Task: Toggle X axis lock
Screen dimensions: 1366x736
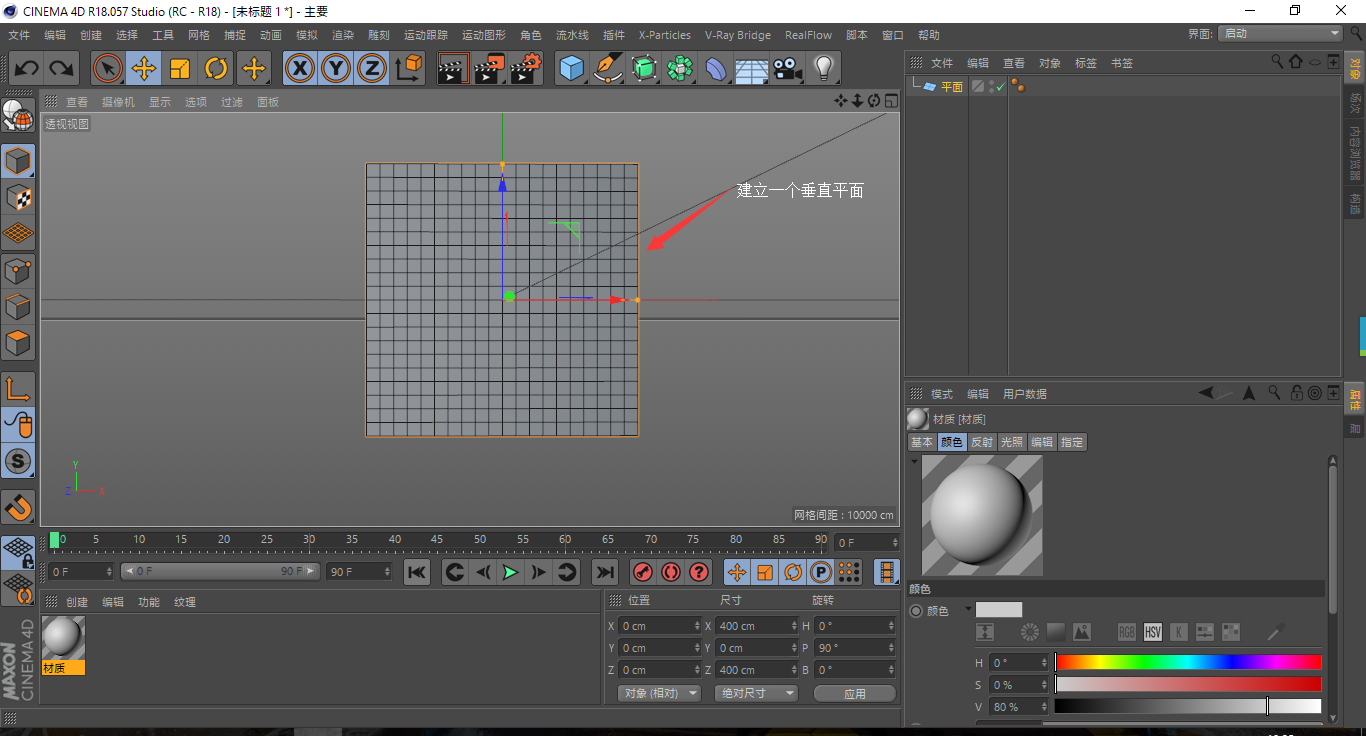Action: pos(300,68)
